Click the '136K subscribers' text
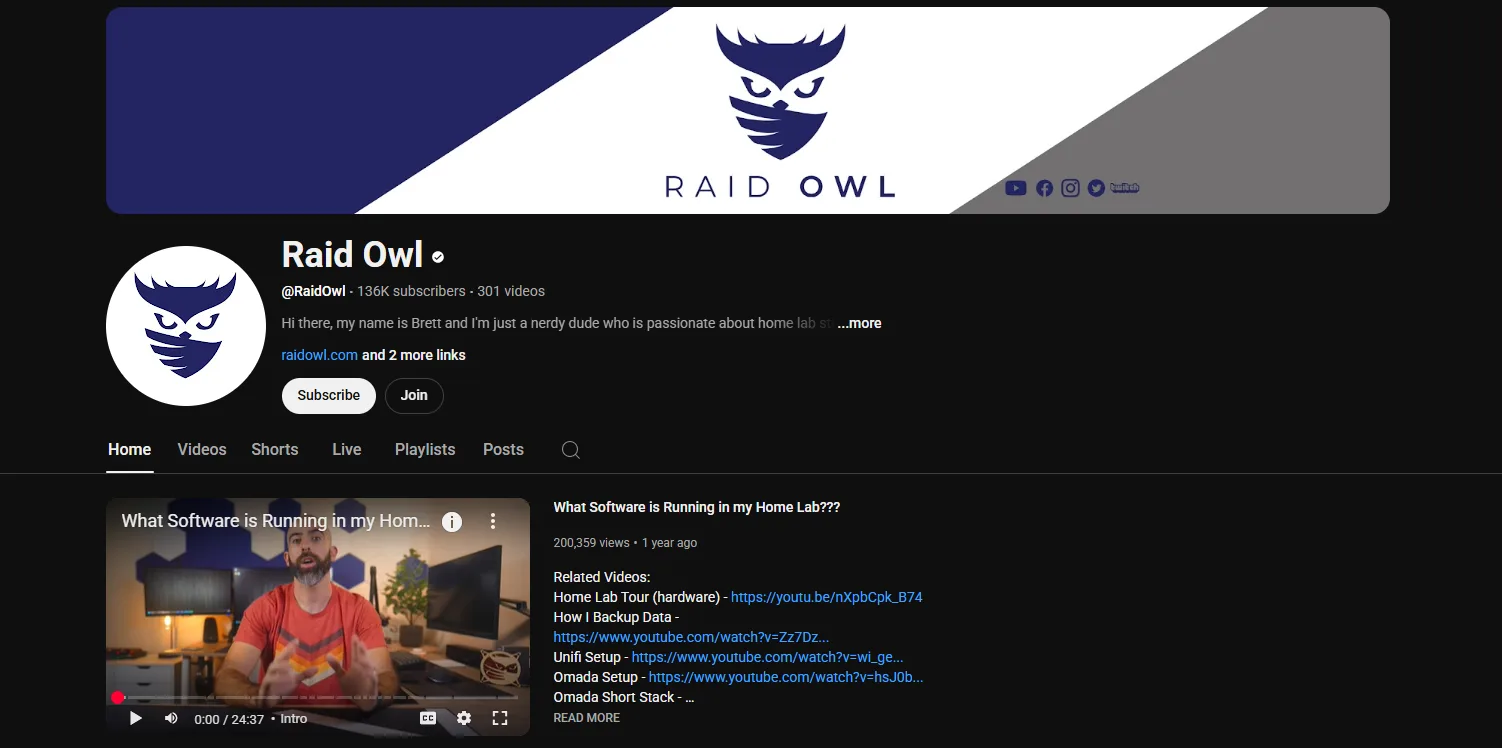Image resolution: width=1502 pixels, height=748 pixels. click(411, 291)
